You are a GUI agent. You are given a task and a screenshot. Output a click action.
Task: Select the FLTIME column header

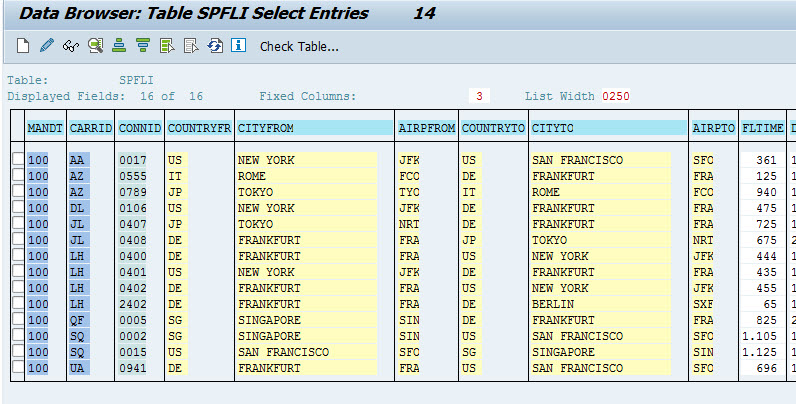coord(763,129)
